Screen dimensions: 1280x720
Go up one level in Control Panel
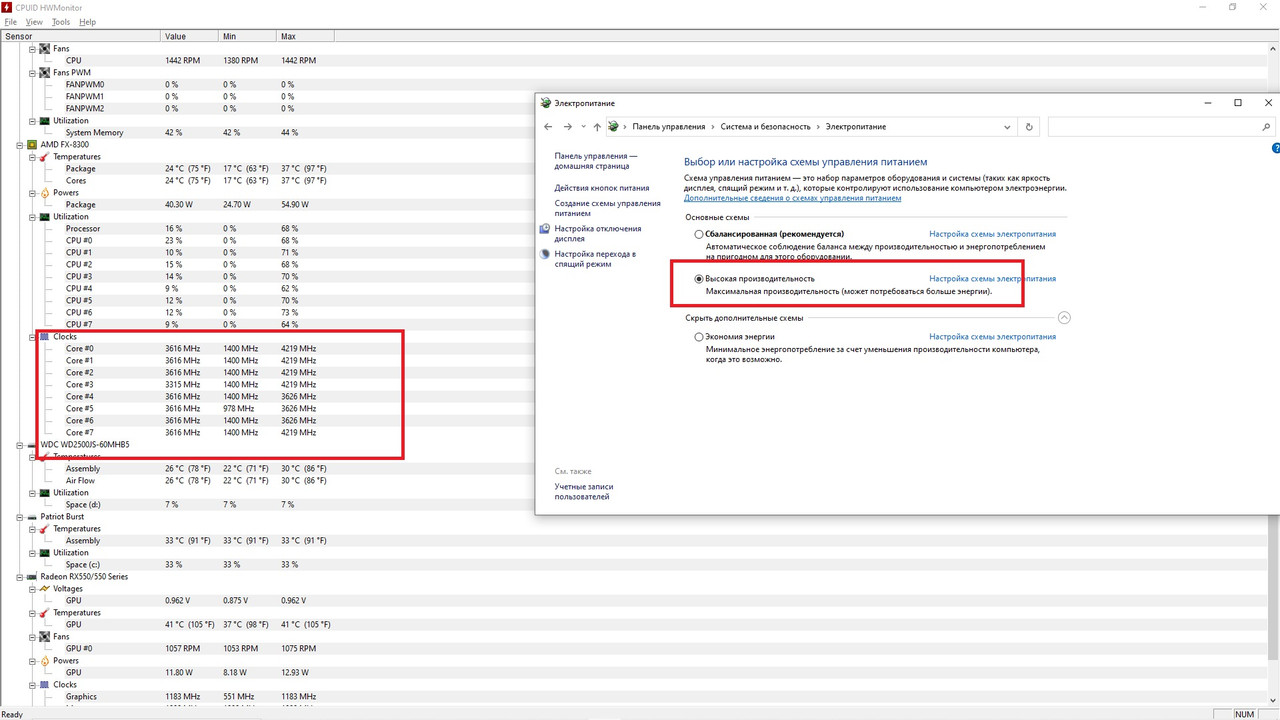click(x=597, y=127)
